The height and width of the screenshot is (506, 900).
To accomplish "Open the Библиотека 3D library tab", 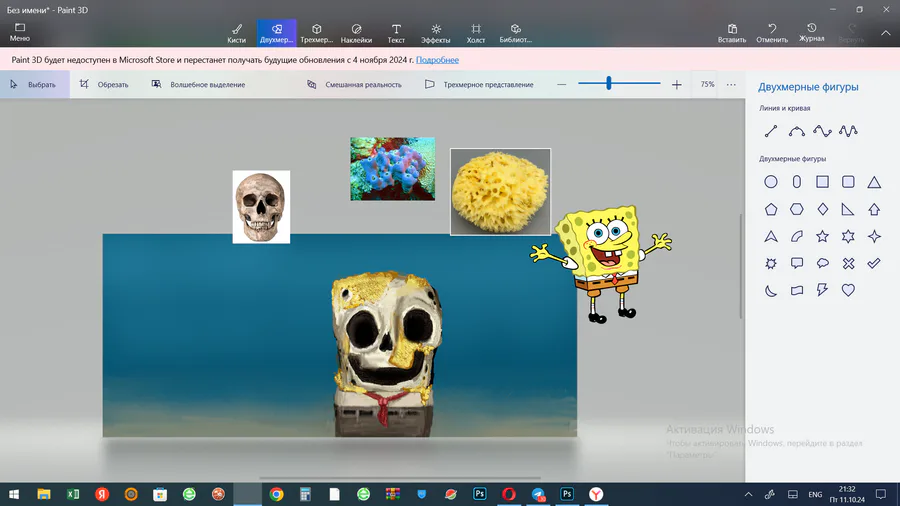I will click(x=515, y=33).
